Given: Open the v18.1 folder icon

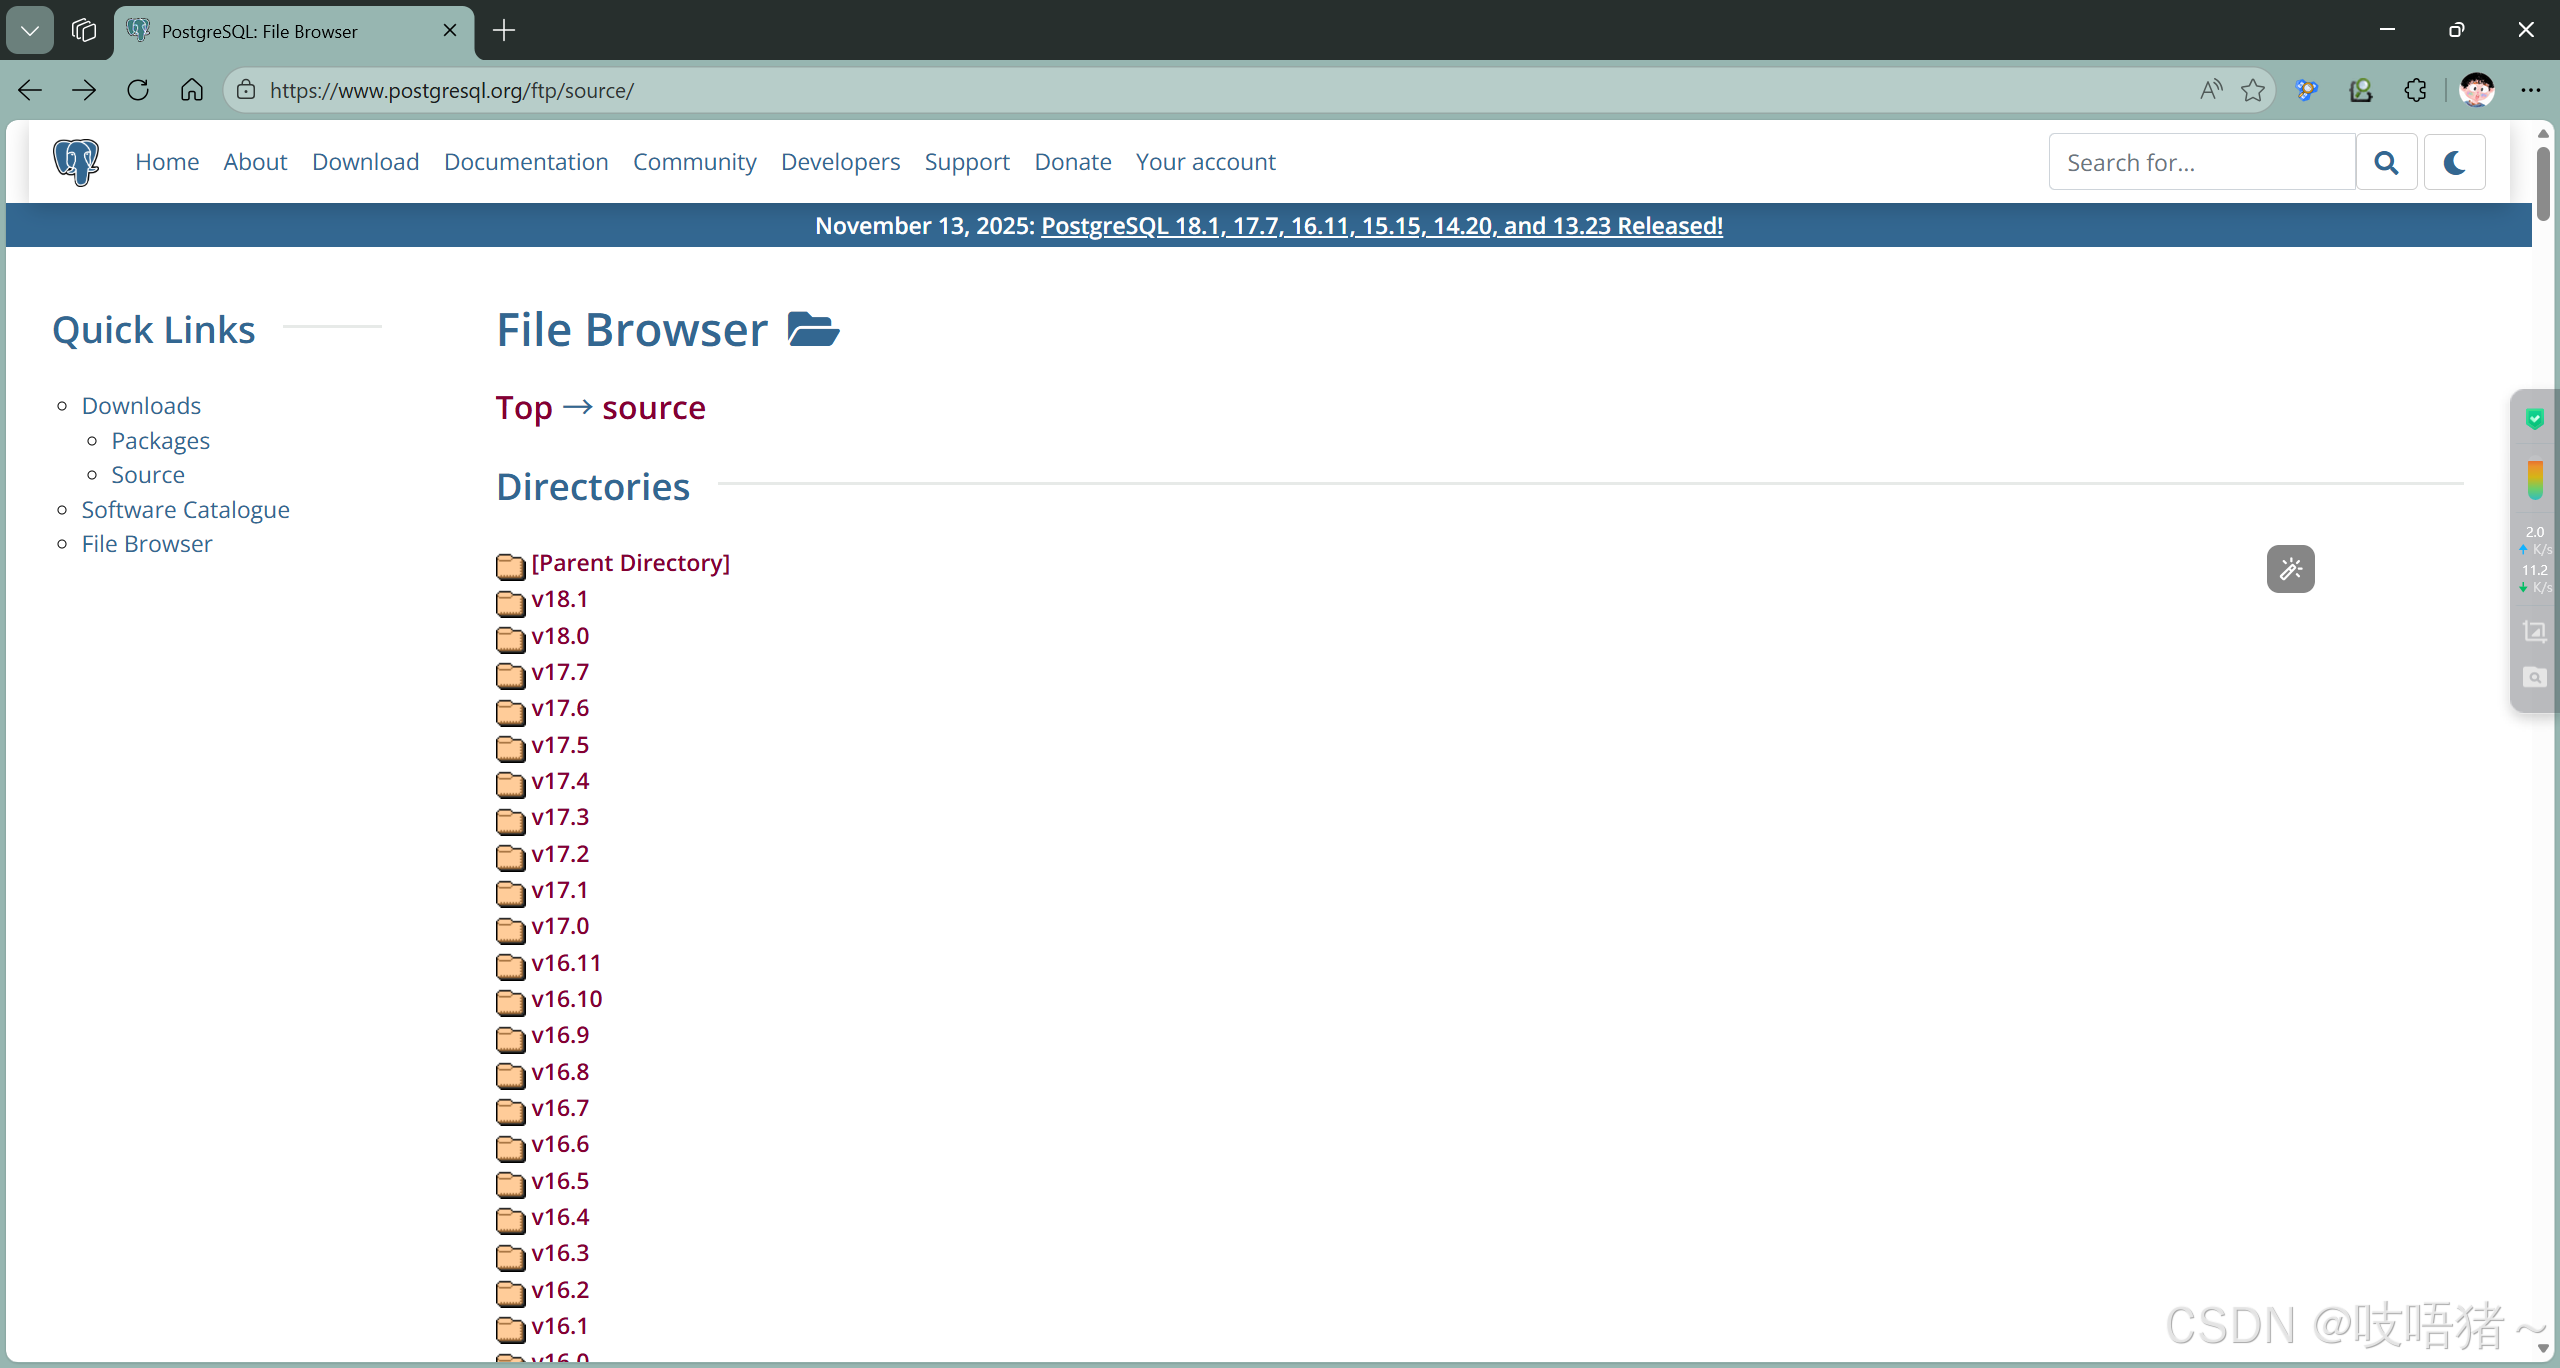Looking at the screenshot, I should pyautogui.click(x=510, y=602).
